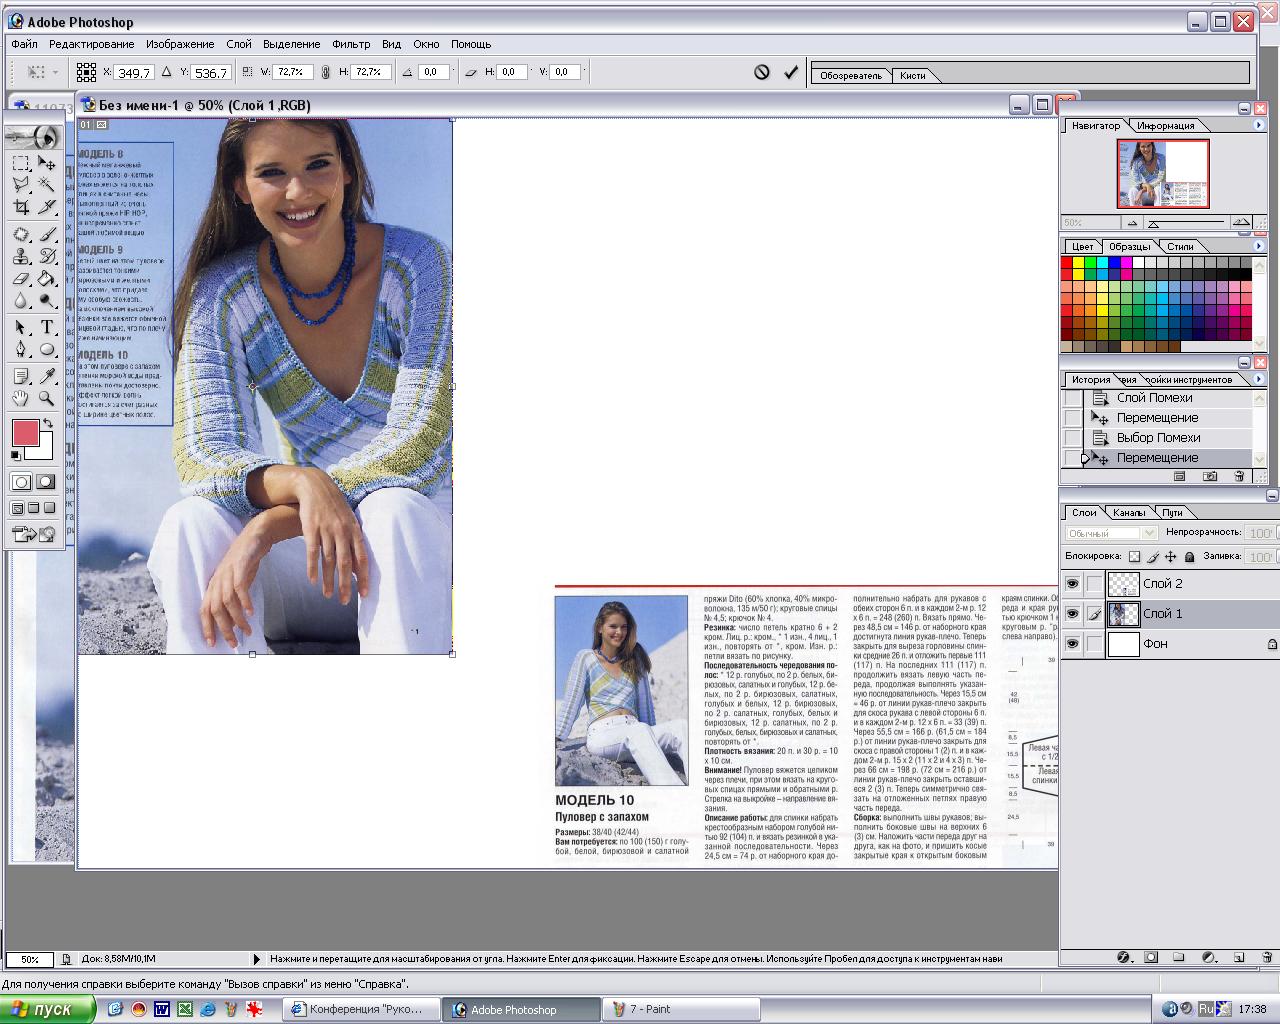Choose the Paint Bucket tool
This screenshot has height=1024, width=1280.
[x=46, y=279]
